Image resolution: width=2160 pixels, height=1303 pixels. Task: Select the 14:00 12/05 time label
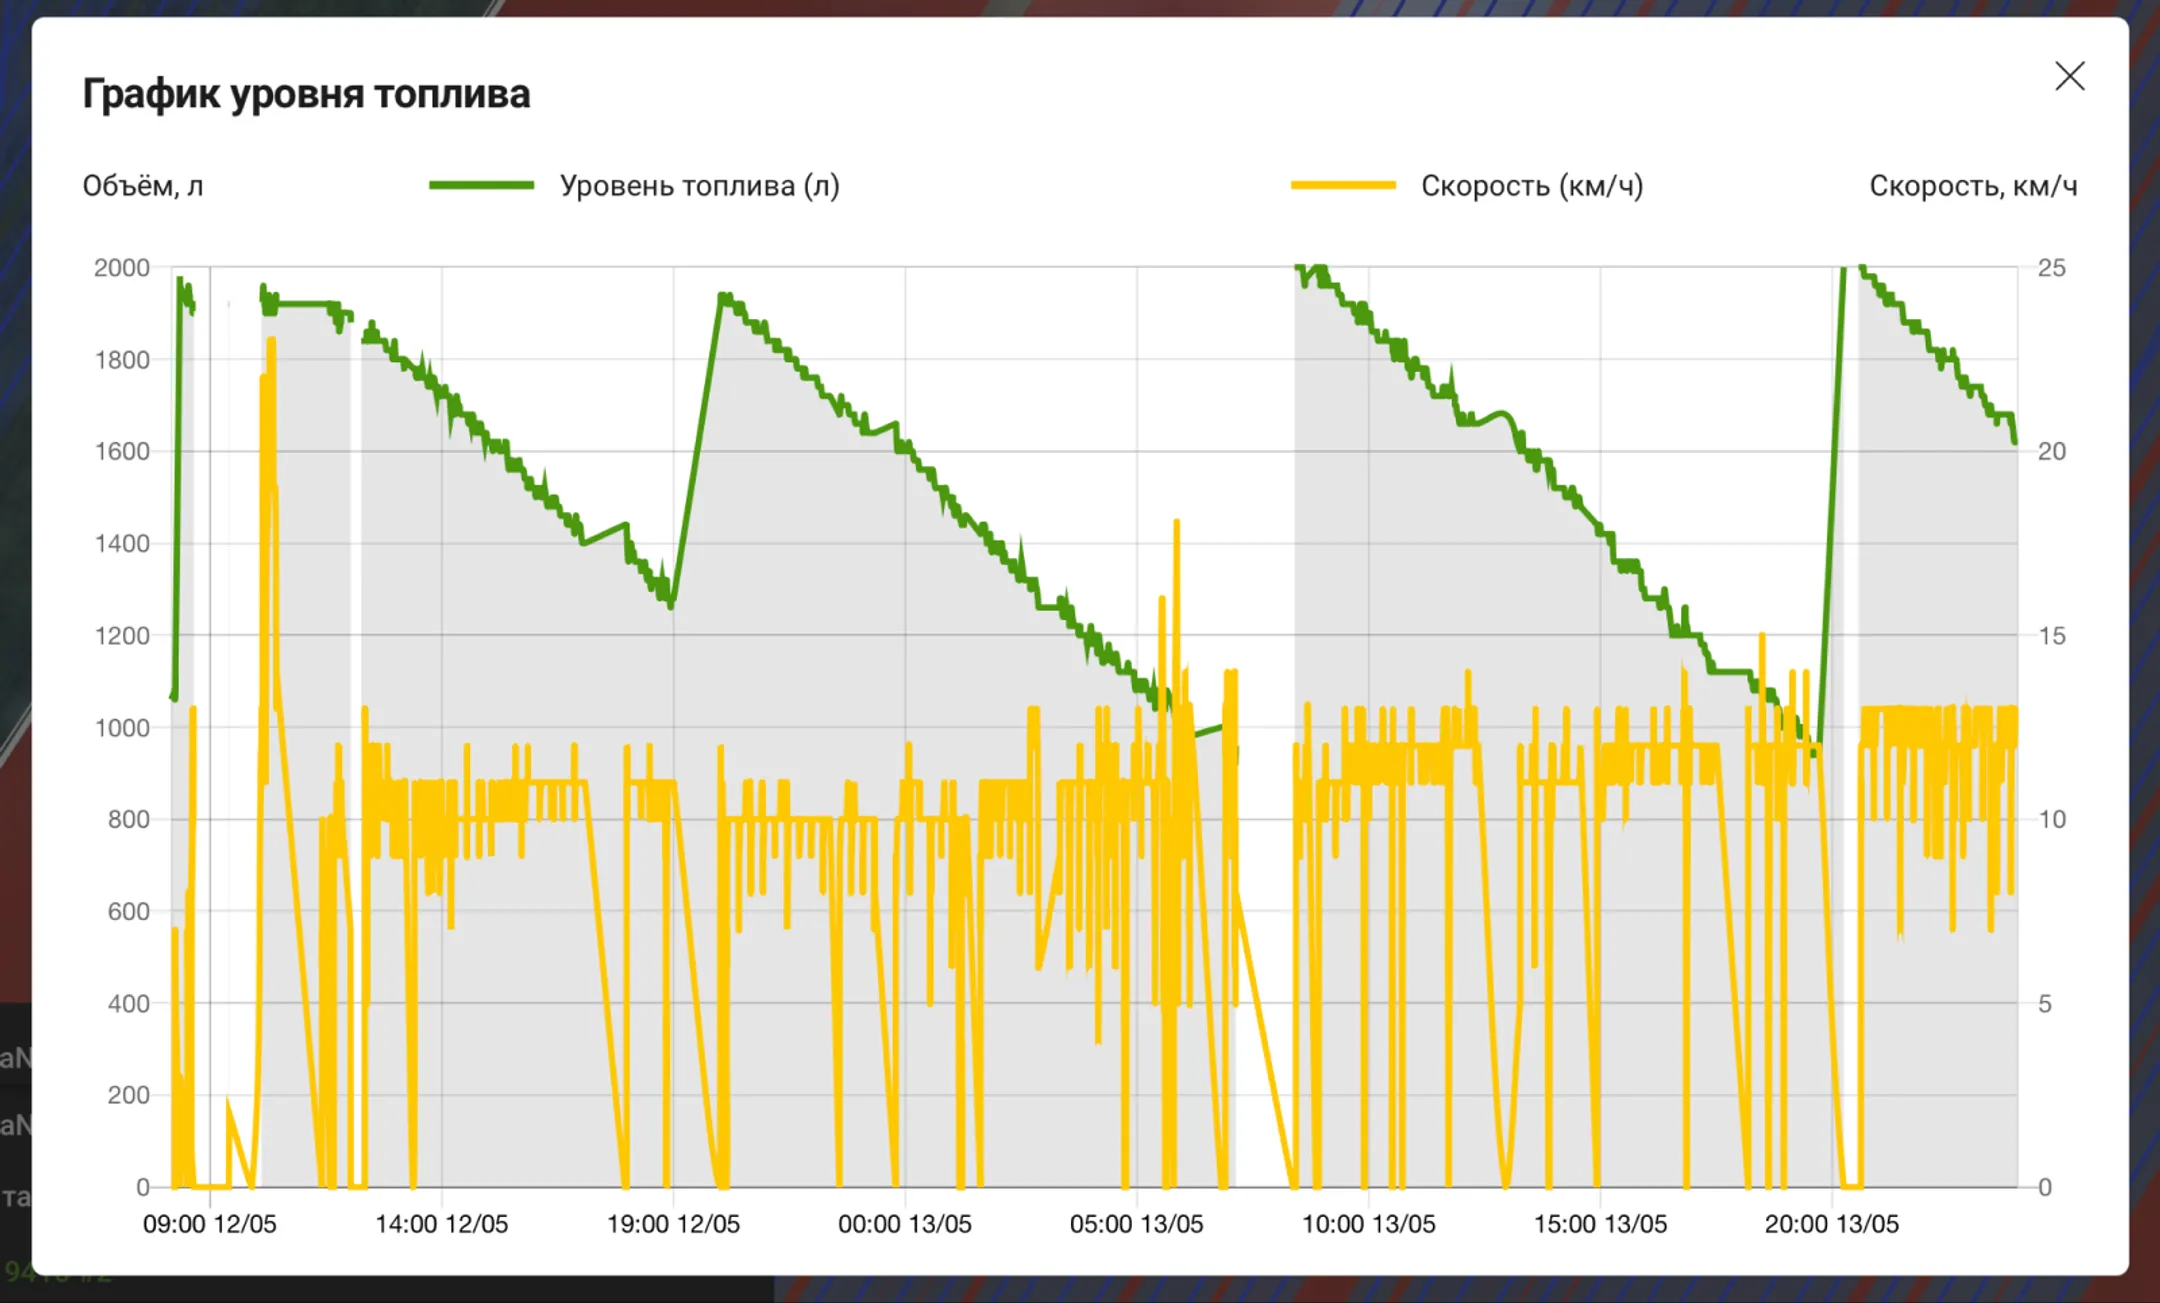tap(441, 1224)
